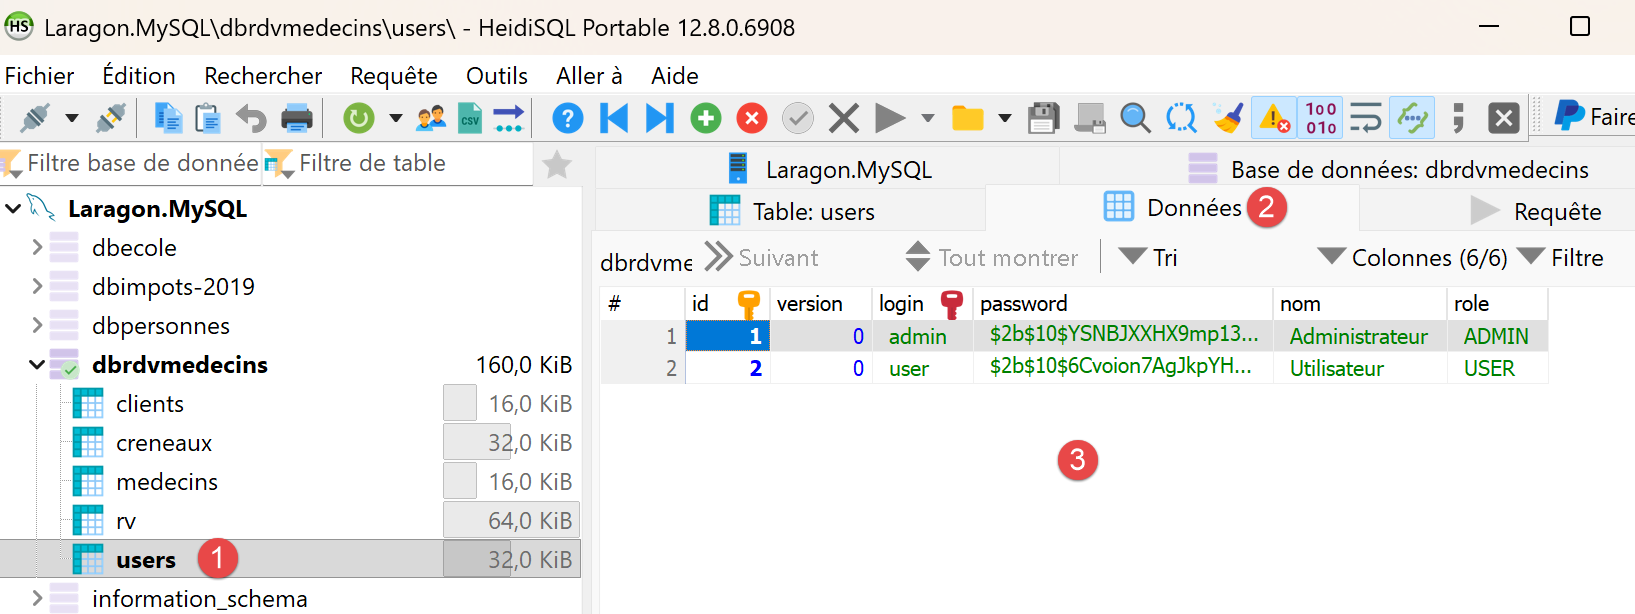This screenshot has height=614, width=1635.
Task: Go to last row icon
Action: coord(660,118)
